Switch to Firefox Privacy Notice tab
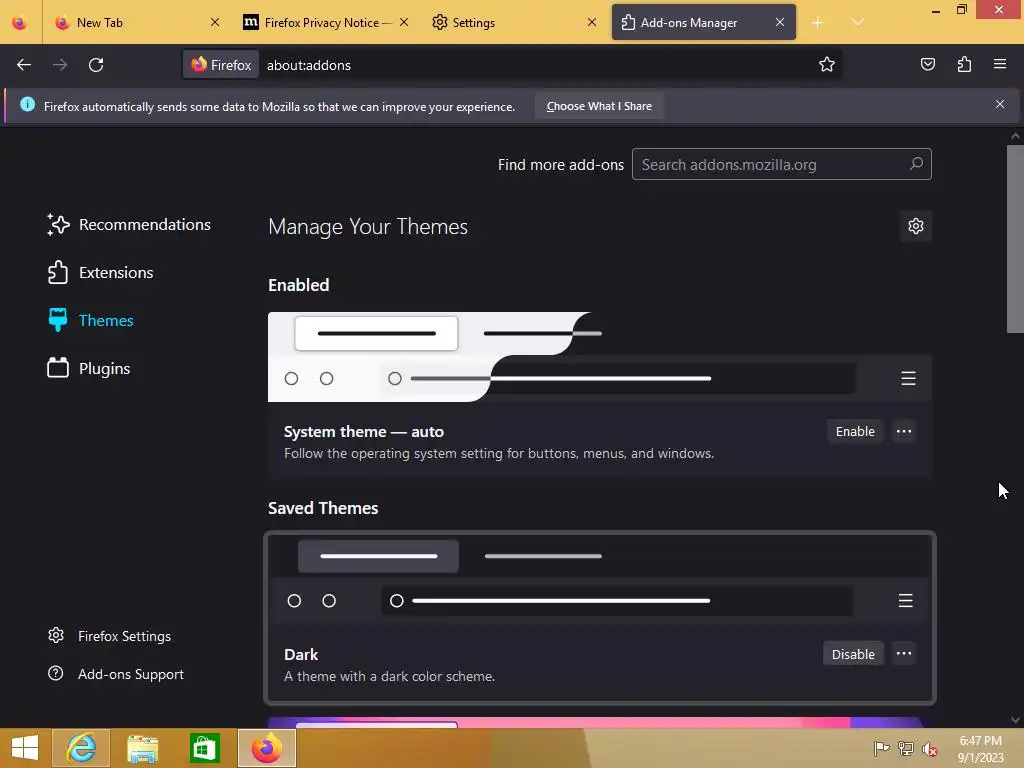The image size is (1024, 768). [323, 23]
